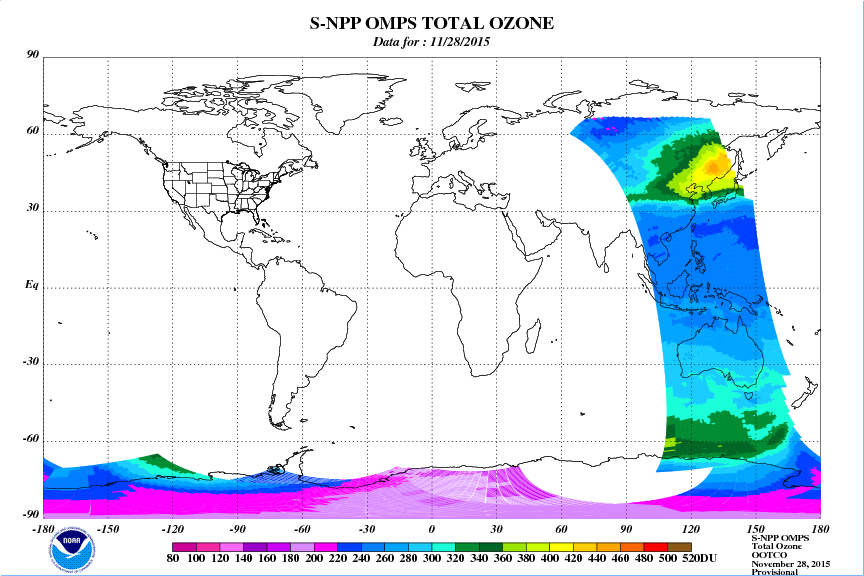Screen dimensions: 864x576
Task: Click the latitude '90' label at top left
Action: coord(33,55)
